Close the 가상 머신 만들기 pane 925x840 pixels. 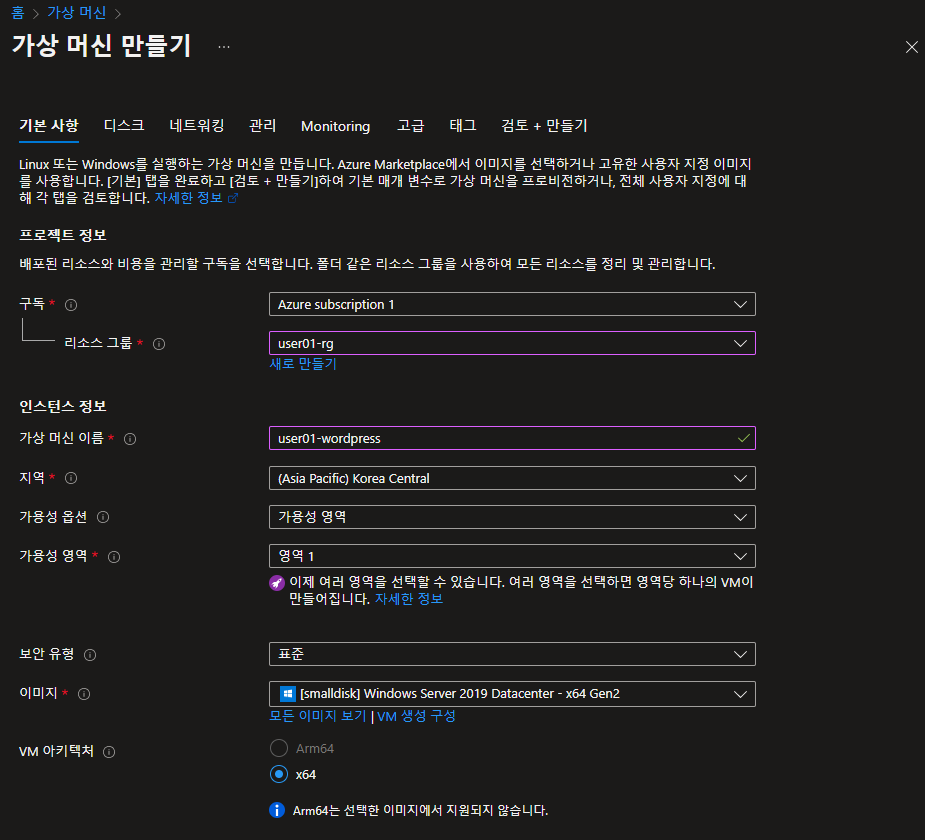coord(911,47)
